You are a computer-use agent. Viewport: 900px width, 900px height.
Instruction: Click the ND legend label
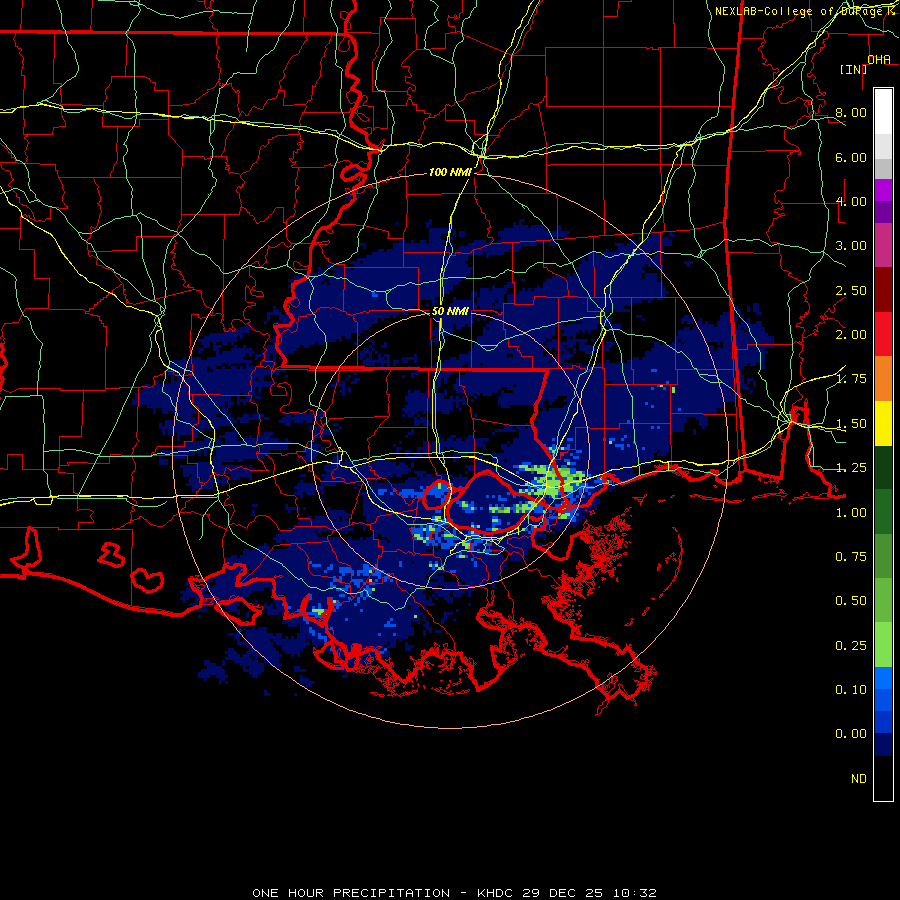click(859, 779)
